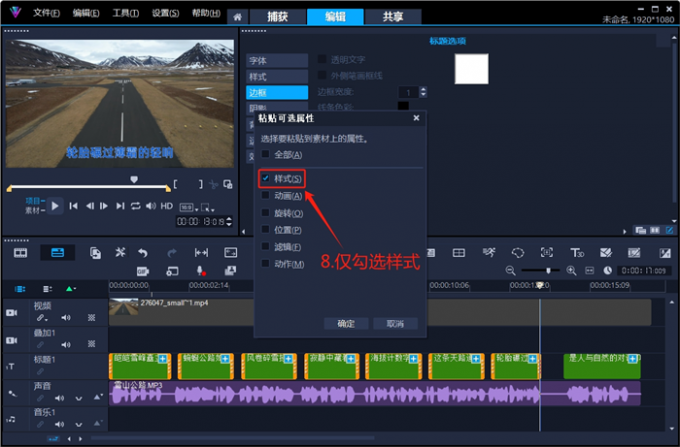The image size is (680, 447).
Task: Open add track green triangle dropdown
Action: coord(70,289)
